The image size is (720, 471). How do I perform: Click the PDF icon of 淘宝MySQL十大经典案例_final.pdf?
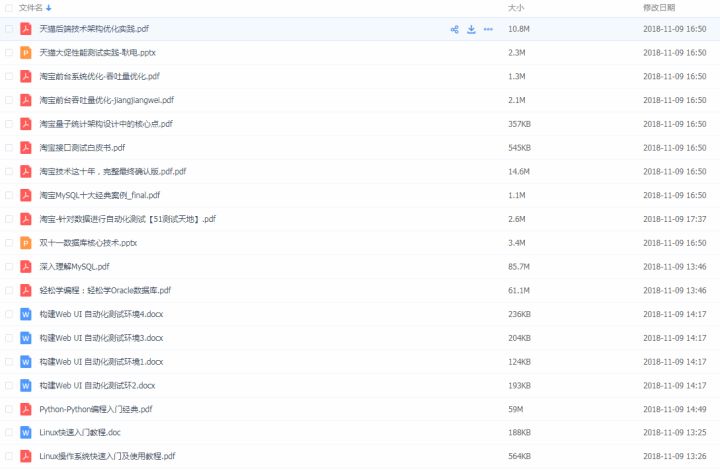coord(26,195)
